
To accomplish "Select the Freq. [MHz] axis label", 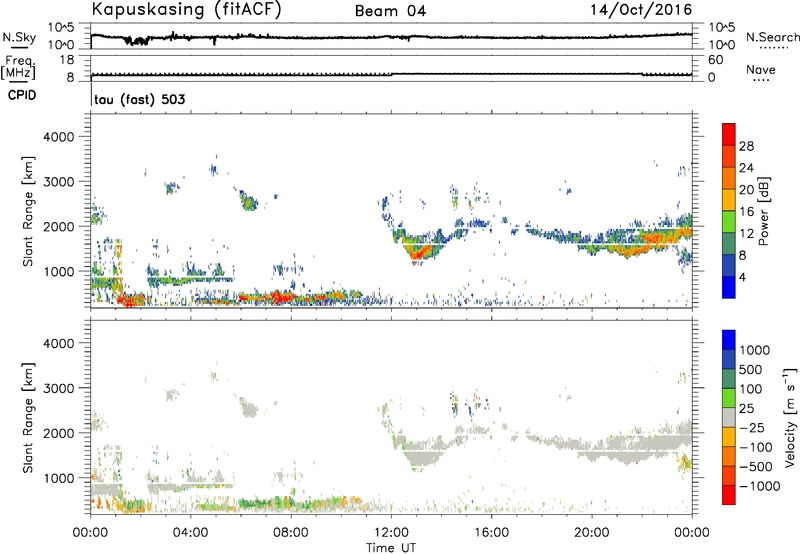I will click(x=19, y=67).
